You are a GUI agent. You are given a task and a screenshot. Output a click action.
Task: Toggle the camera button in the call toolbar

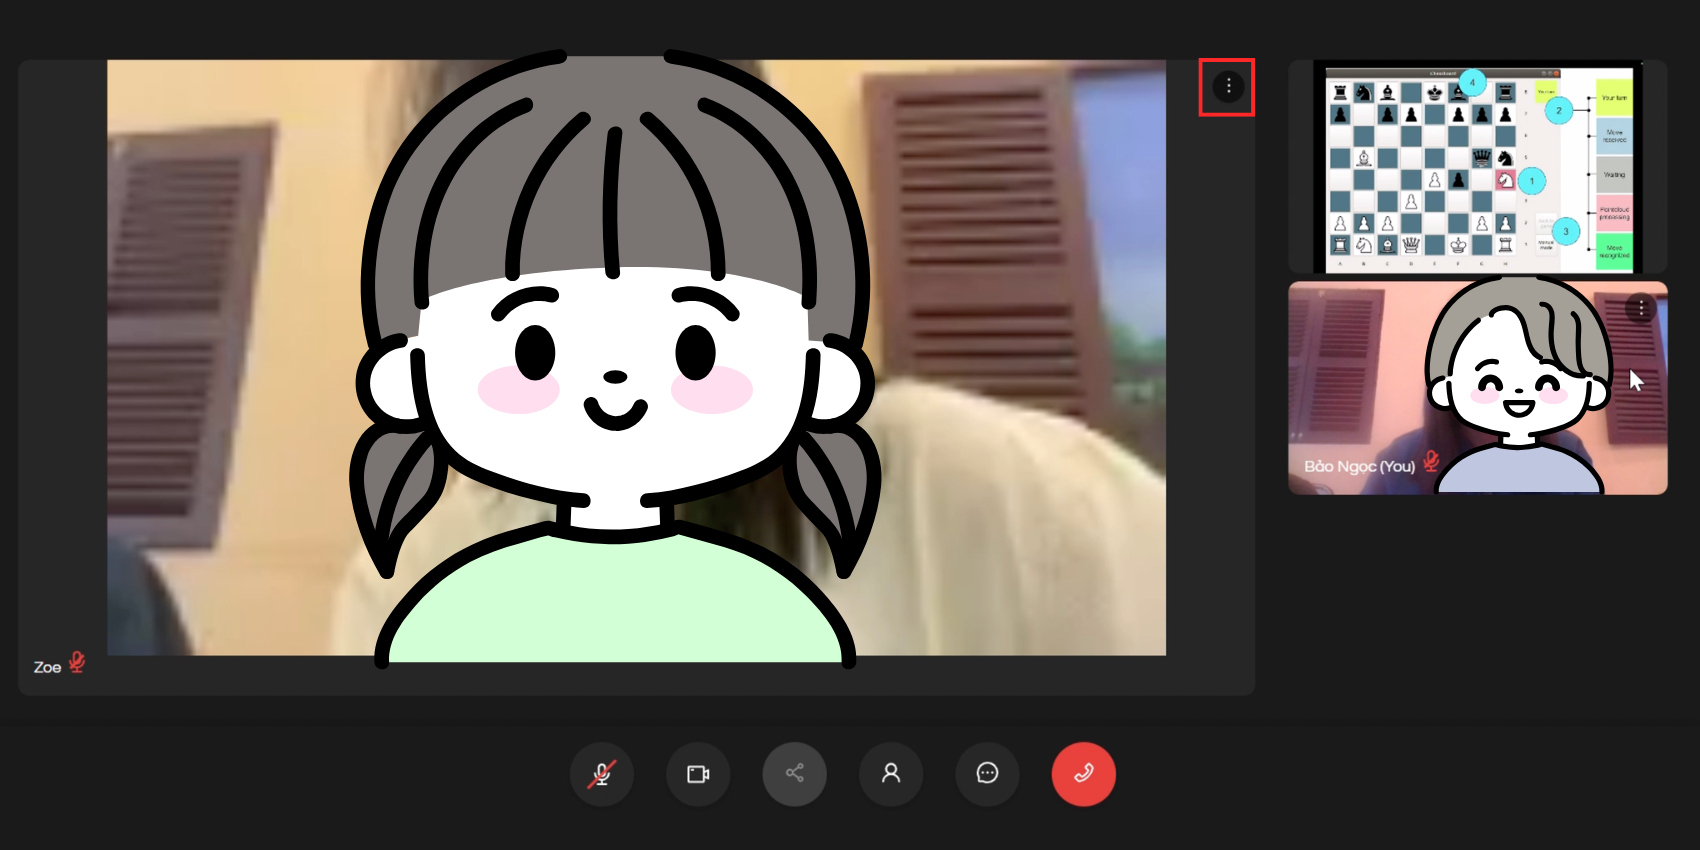(x=698, y=774)
